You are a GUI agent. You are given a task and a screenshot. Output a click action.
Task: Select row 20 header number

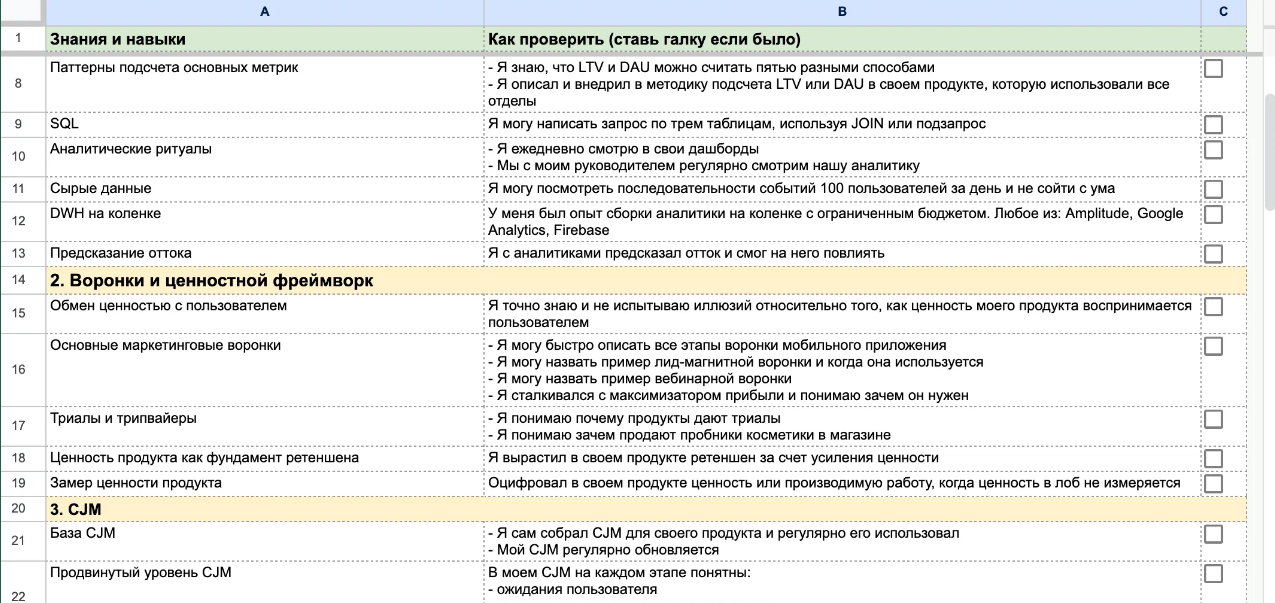(19, 508)
